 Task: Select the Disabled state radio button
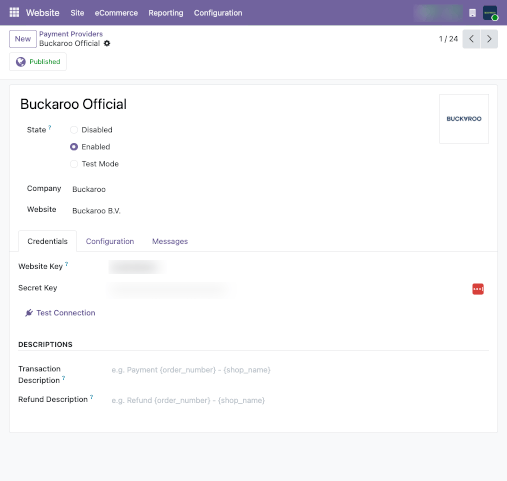click(74, 130)
